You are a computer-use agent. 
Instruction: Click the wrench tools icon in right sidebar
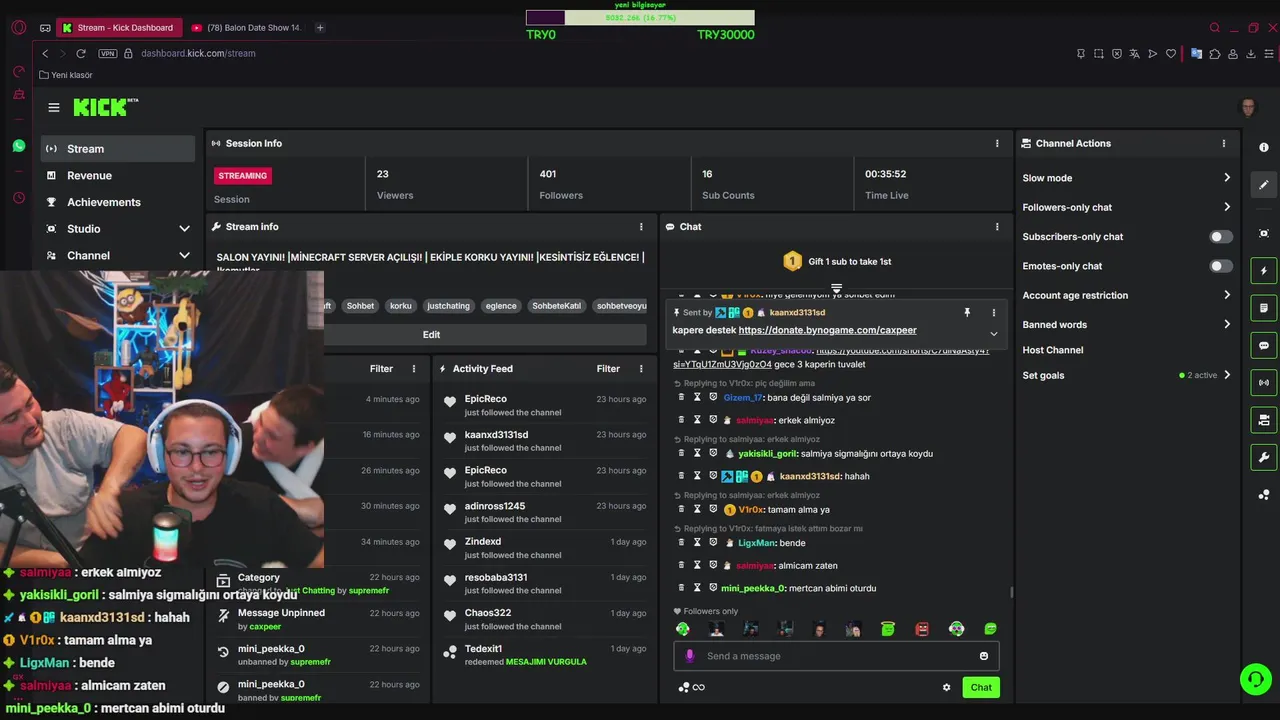click(1264, 457)
